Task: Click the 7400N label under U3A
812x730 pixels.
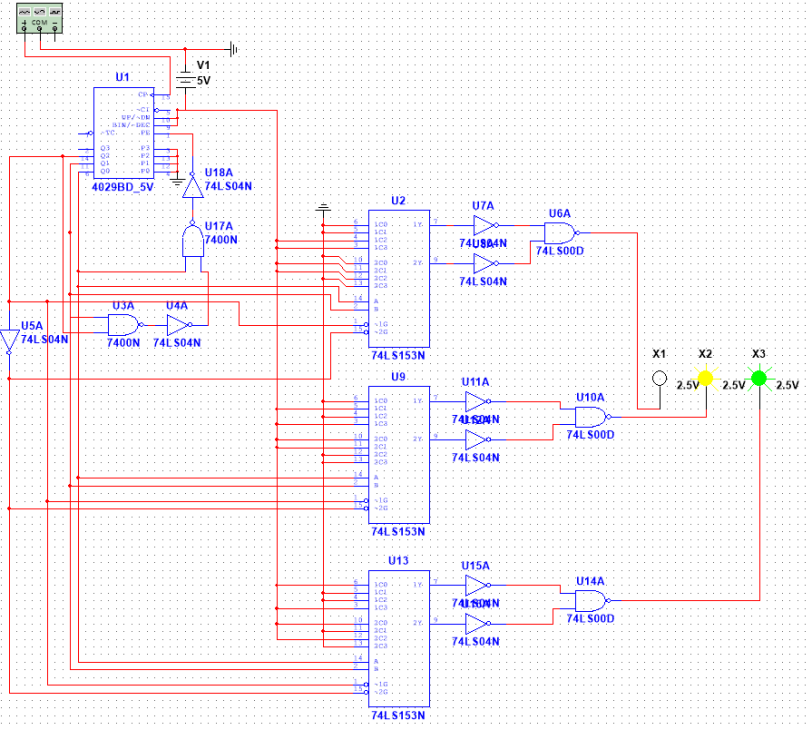Action: click(x=123, y=343)
